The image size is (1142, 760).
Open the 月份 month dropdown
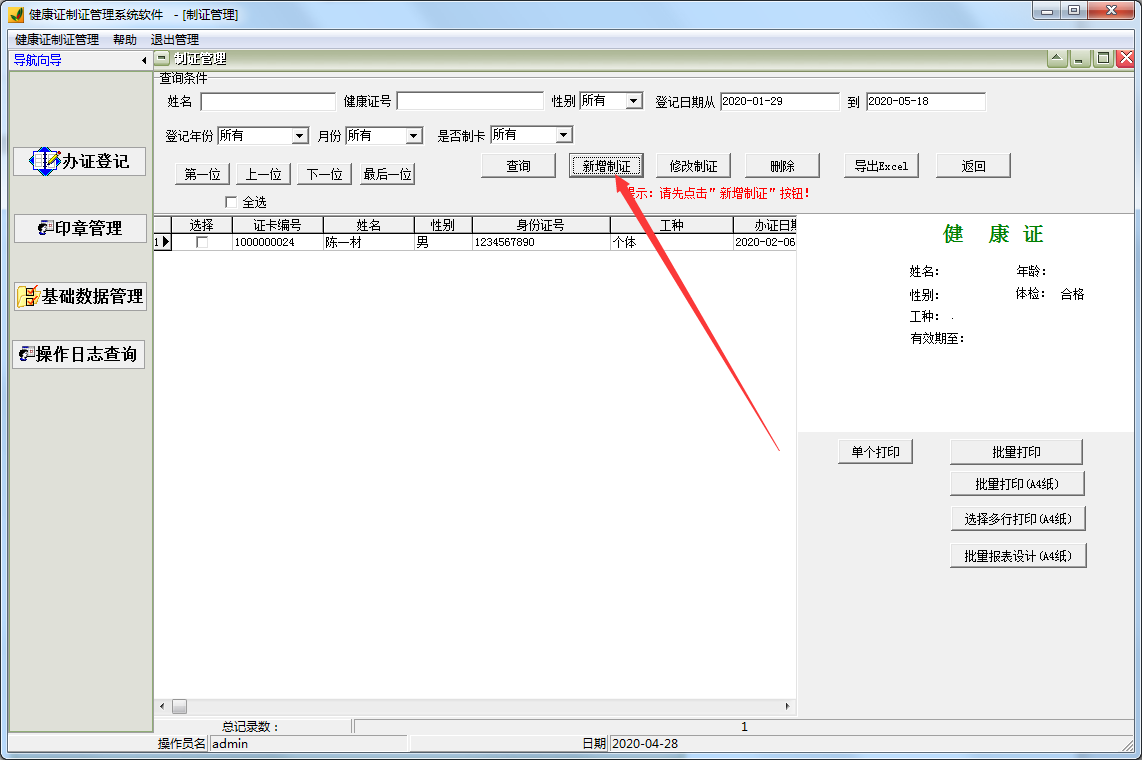[x=412, y=134]
